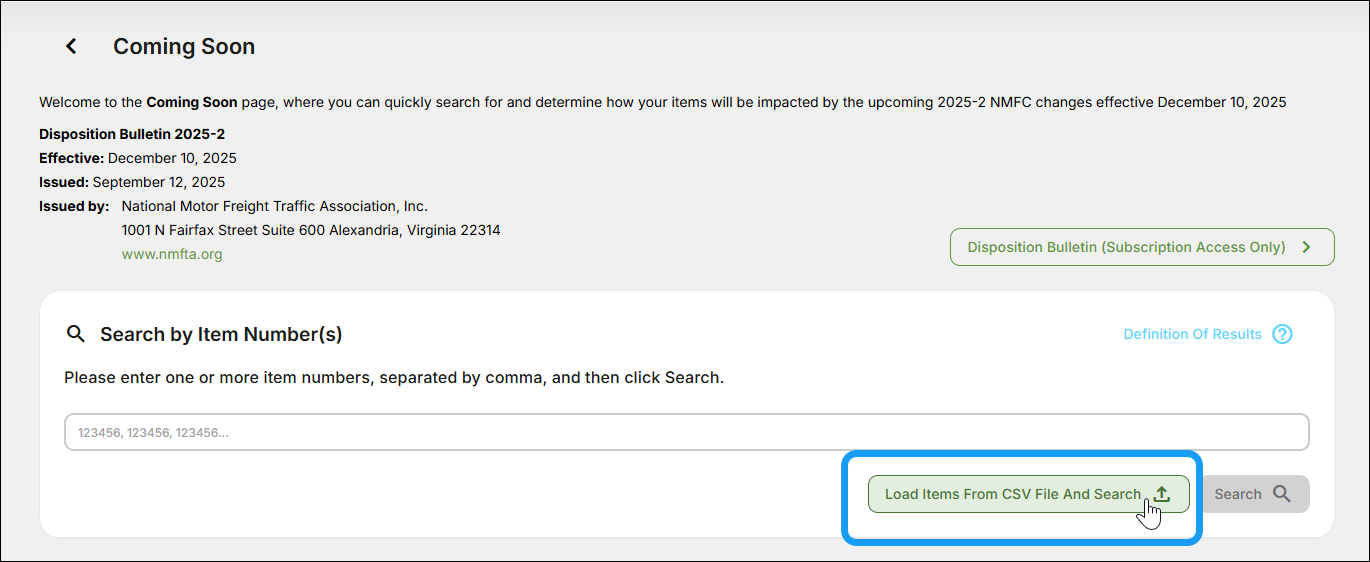
Task: Open Disposition Bulletin (Subscription Access Only)
Action: (x=1126, y=247)
